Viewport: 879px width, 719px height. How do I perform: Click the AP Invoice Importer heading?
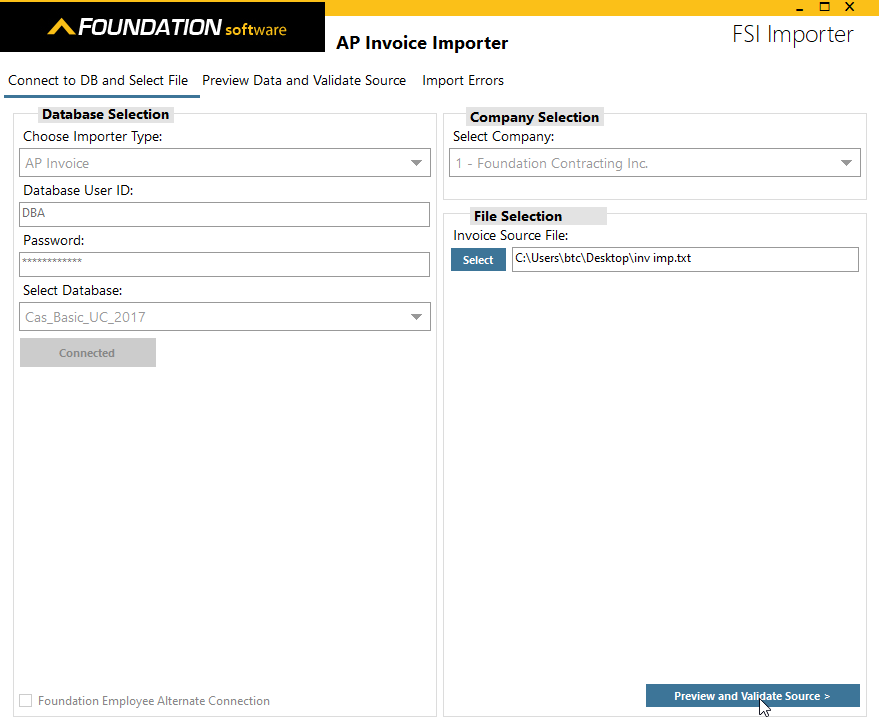pos(422,43)
